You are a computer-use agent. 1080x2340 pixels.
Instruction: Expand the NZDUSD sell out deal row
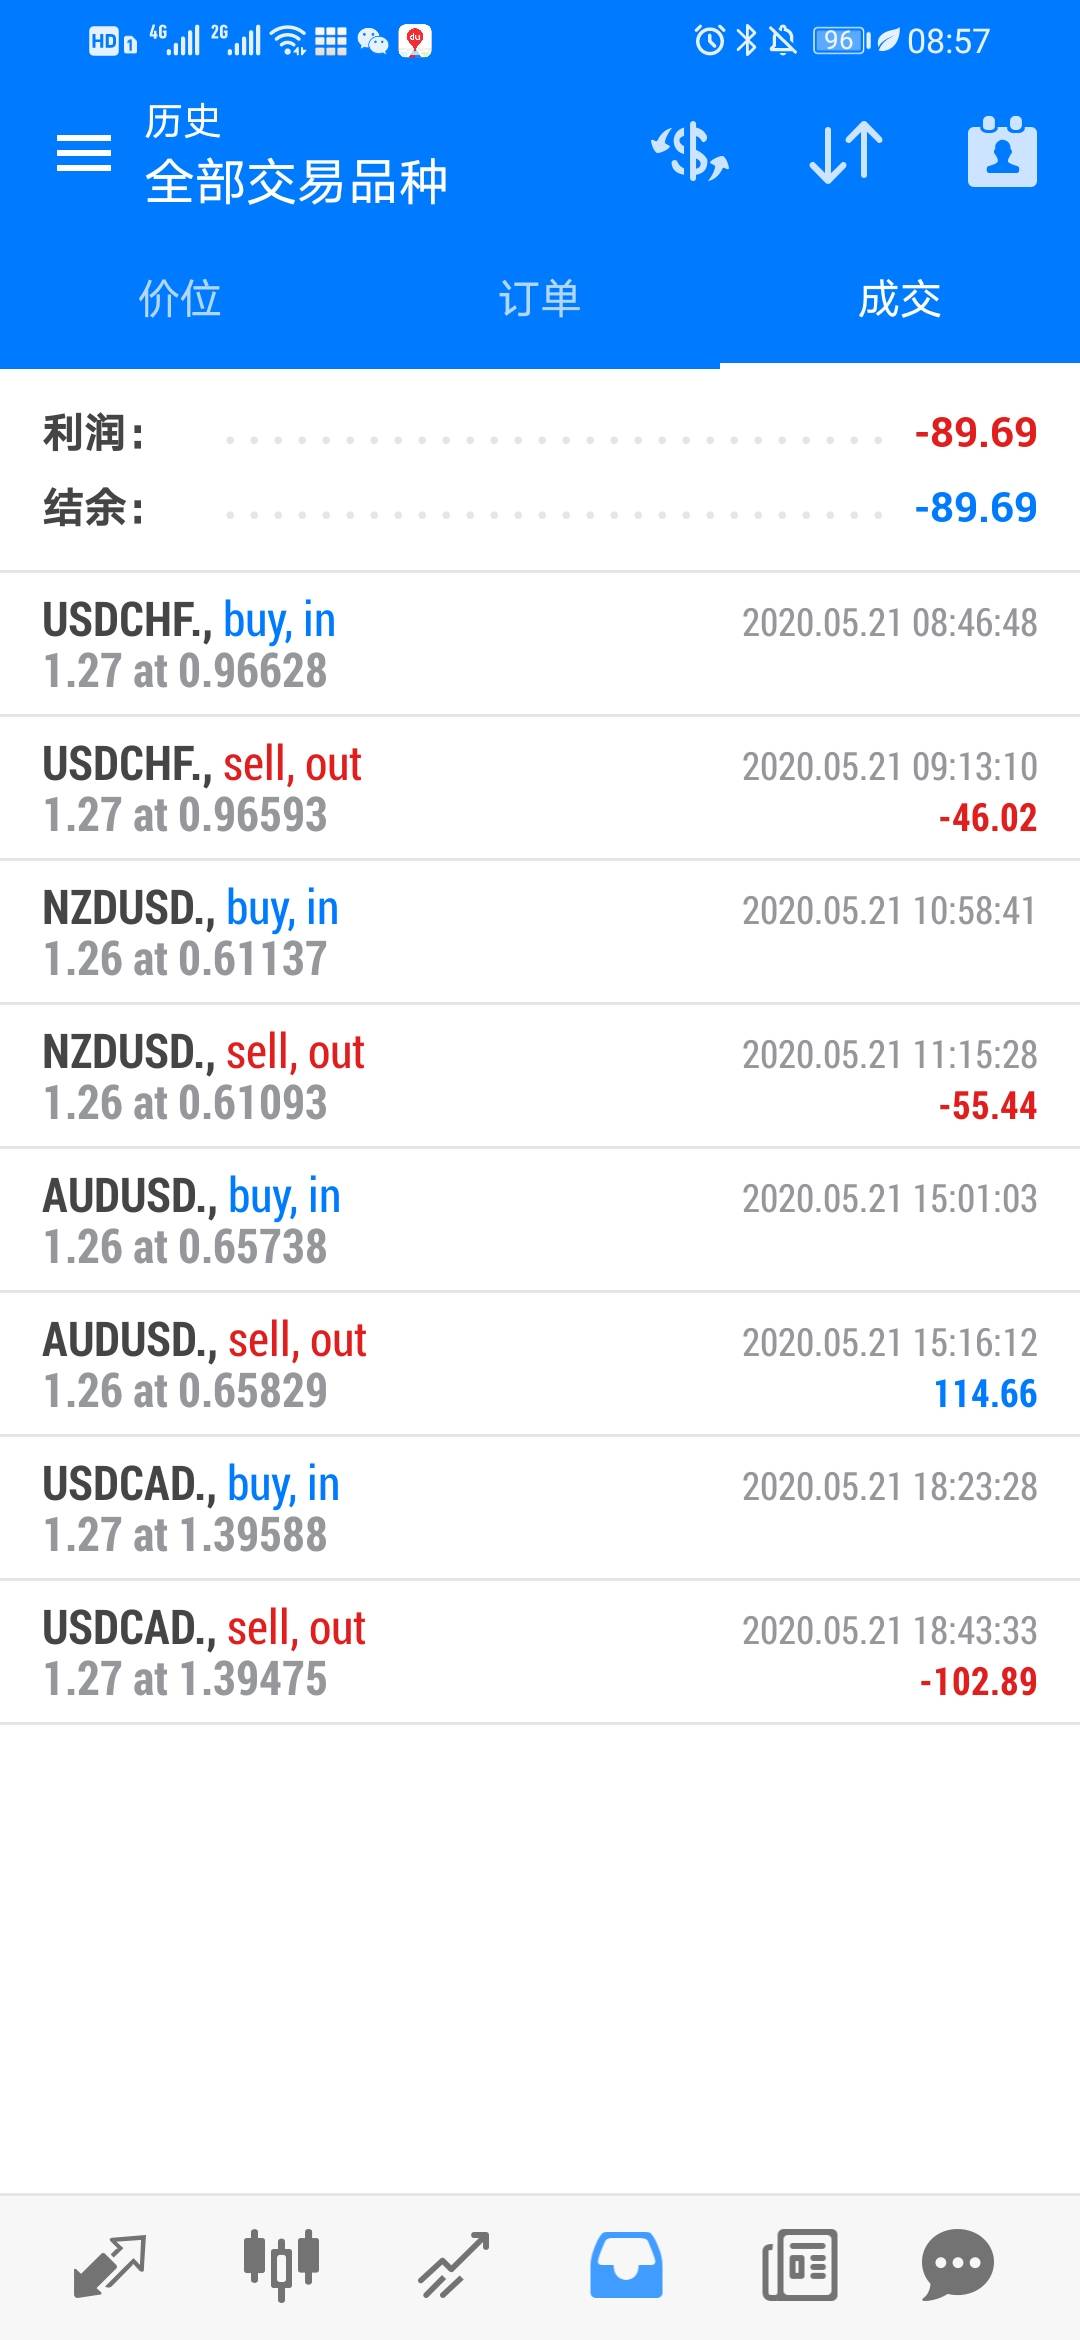(540, 1077)
